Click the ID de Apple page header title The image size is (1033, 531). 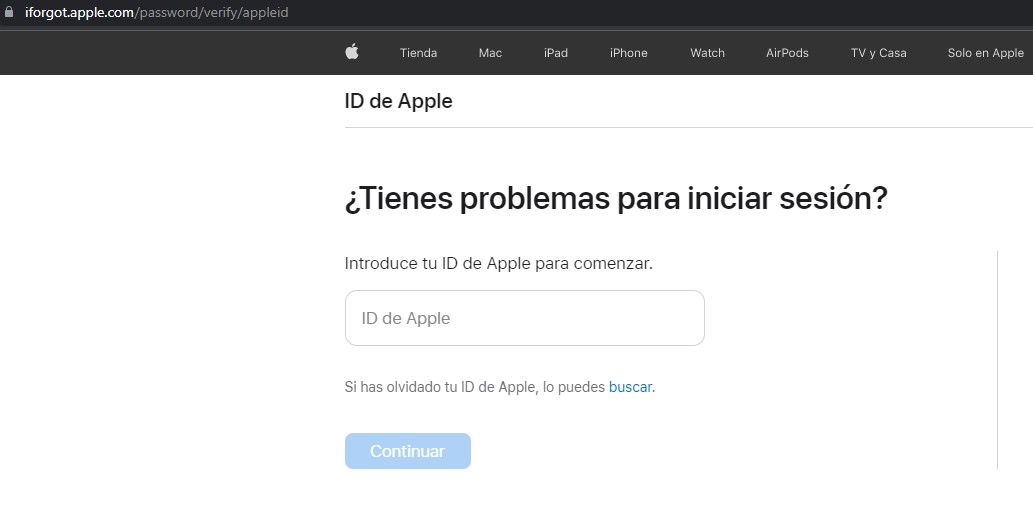pos(398,101)
